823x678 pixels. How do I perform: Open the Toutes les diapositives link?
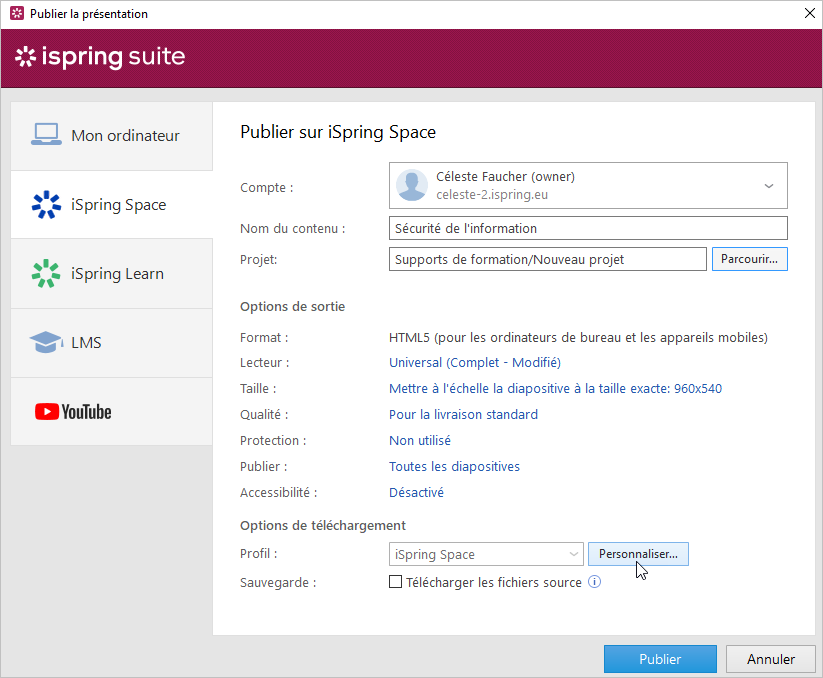(x=454, y=466)
